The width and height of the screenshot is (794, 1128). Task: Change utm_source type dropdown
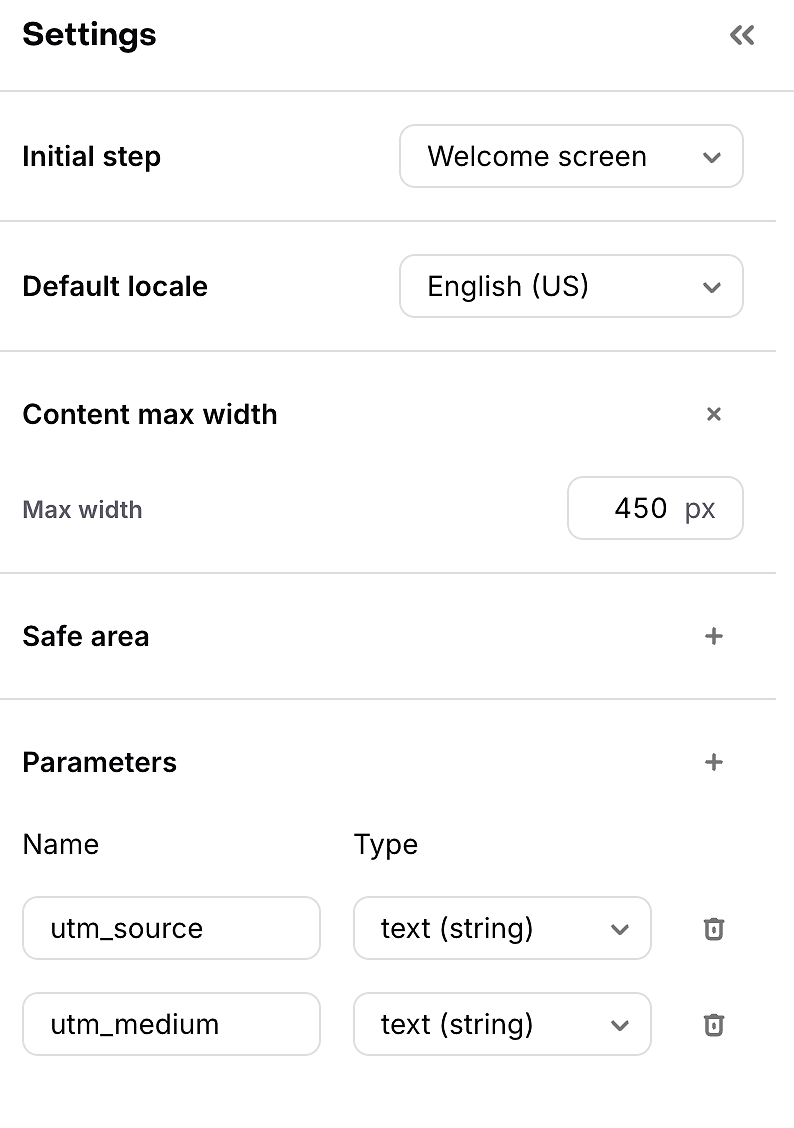click(502, 928)
